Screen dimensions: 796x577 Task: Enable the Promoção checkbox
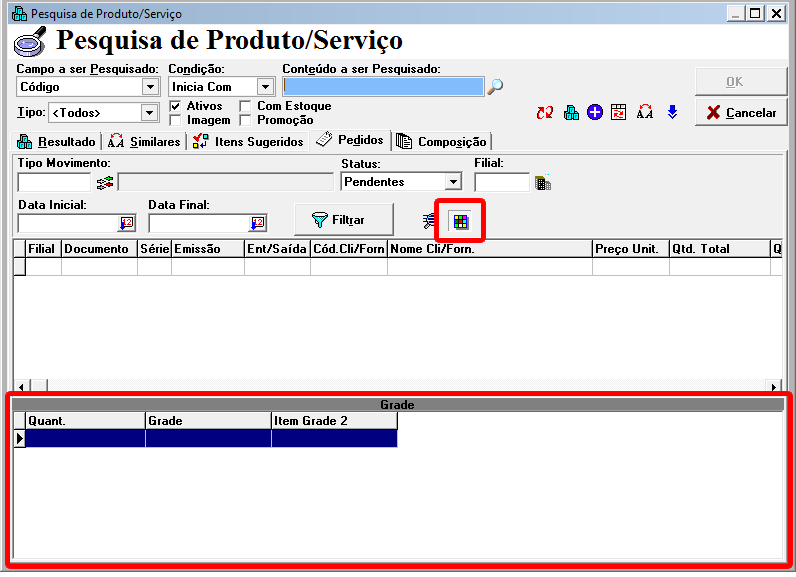[x=246, y=120]
